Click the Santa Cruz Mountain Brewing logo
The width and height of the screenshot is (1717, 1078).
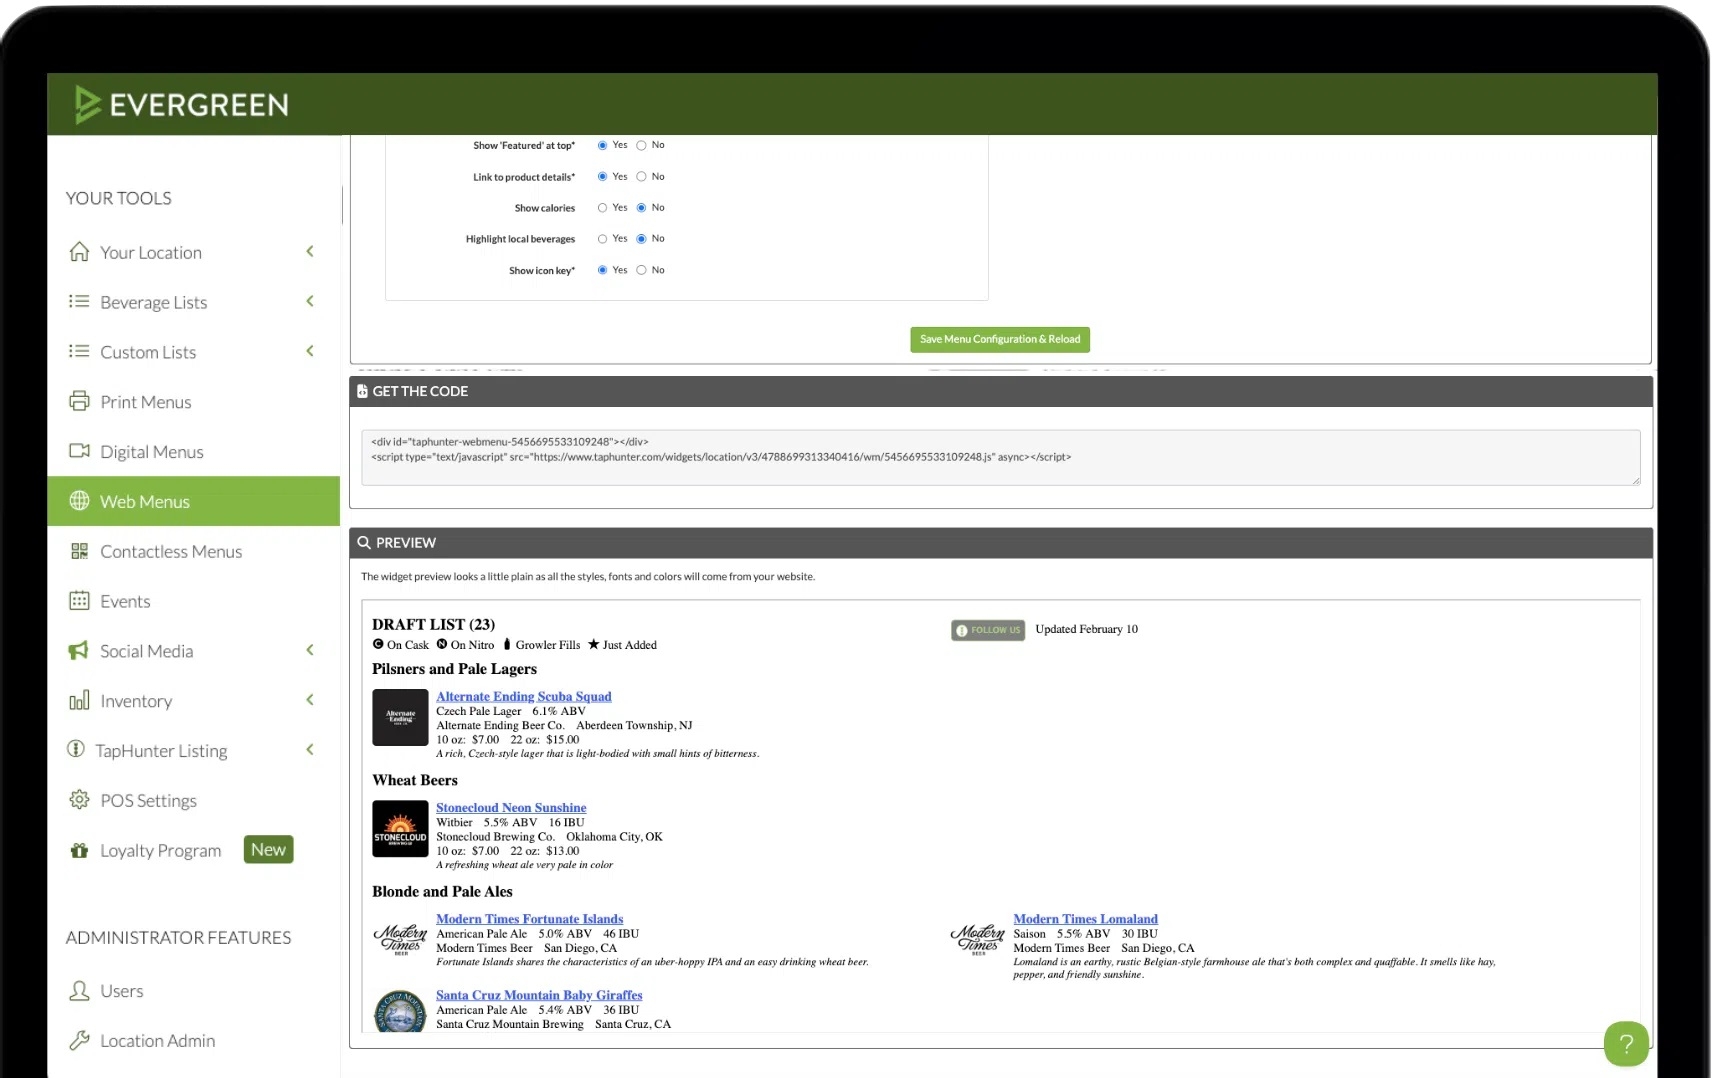(x=400, y=1011)
